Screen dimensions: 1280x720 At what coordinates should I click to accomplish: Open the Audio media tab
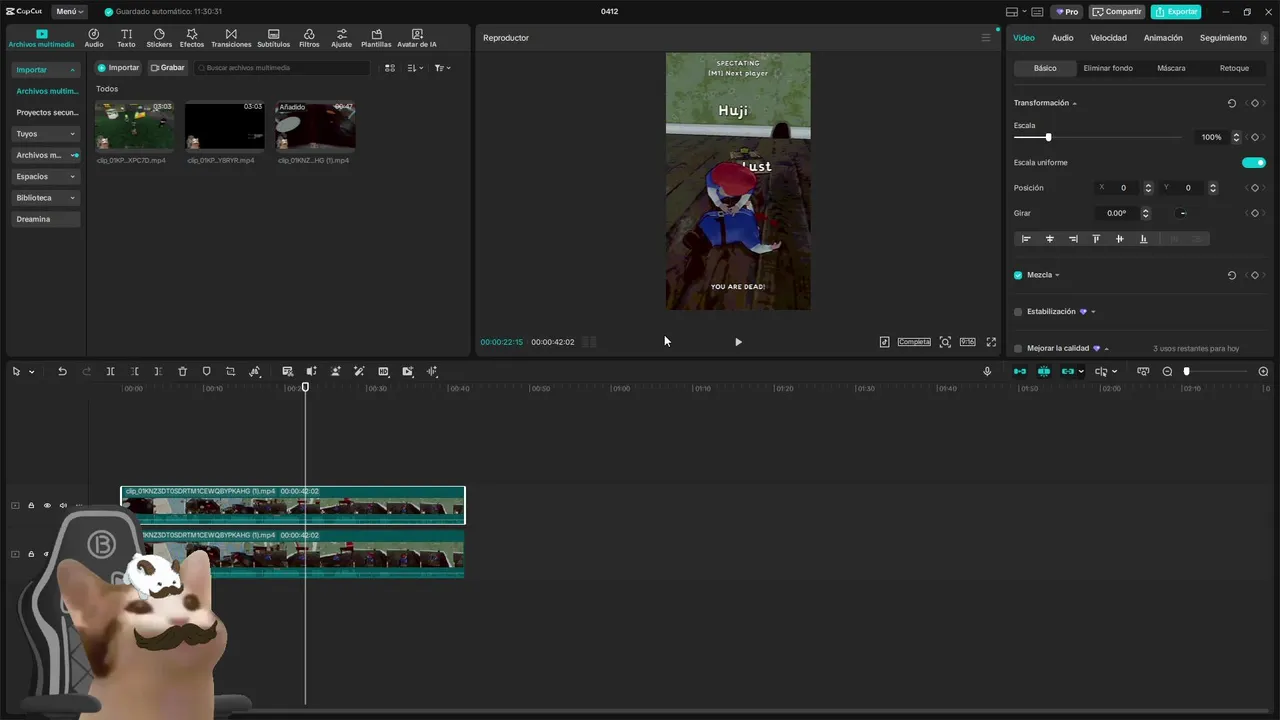pos(94,38)
